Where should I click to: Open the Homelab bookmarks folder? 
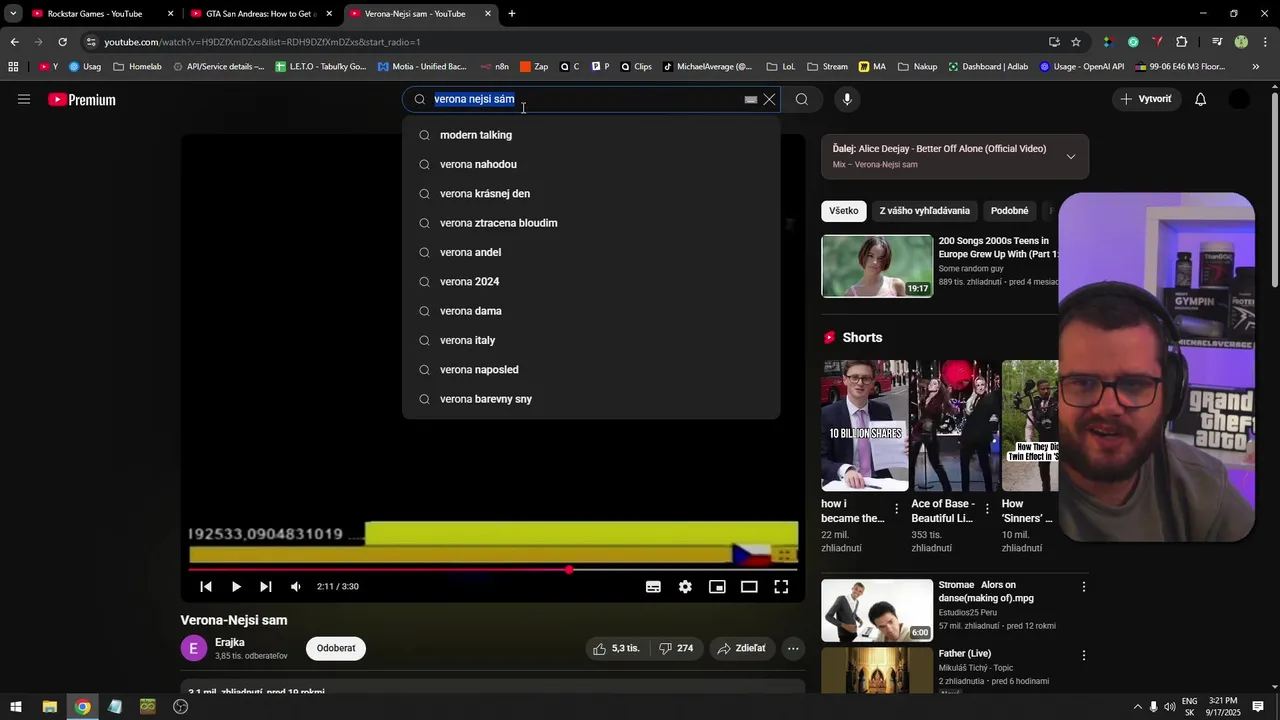pos(137,67)
